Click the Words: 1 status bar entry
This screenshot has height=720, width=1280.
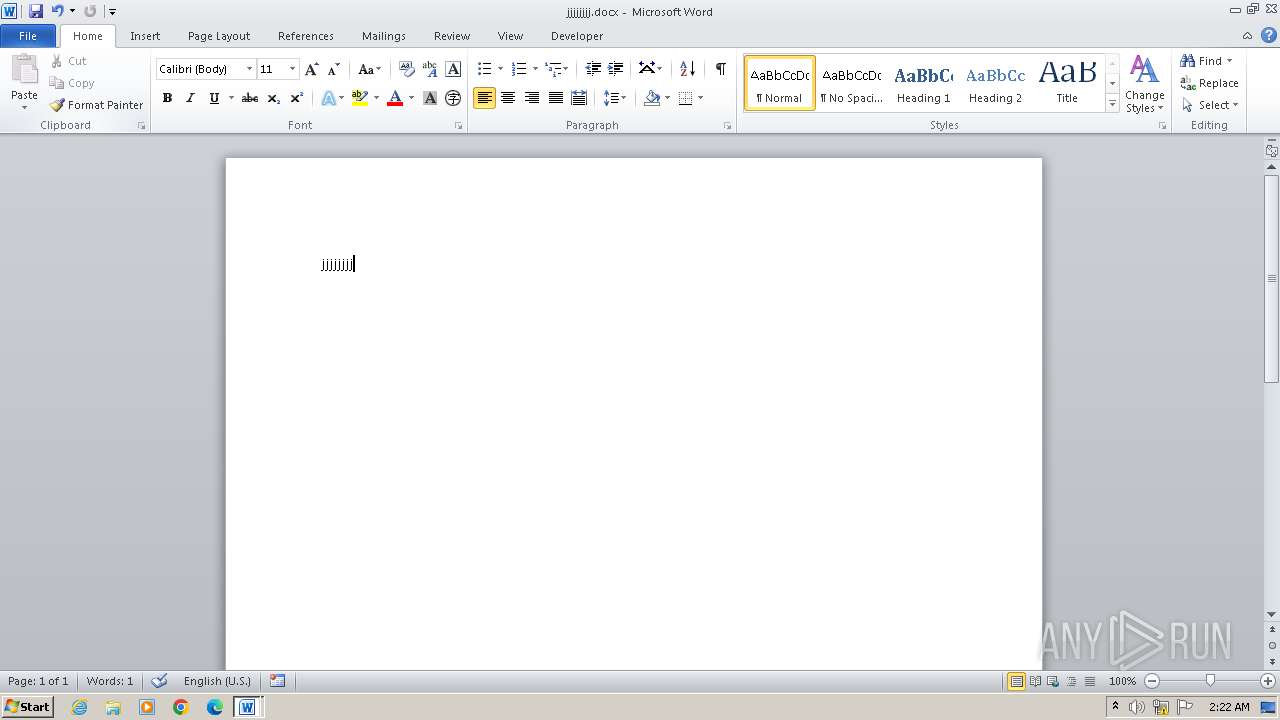click(x=110, y=681)
